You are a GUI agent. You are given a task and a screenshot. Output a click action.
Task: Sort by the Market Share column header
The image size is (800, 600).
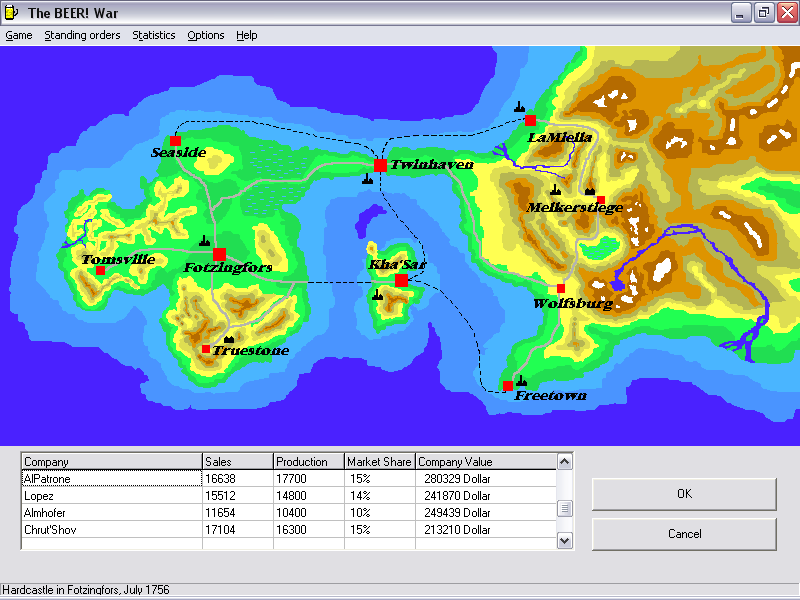tap(379, 462)
